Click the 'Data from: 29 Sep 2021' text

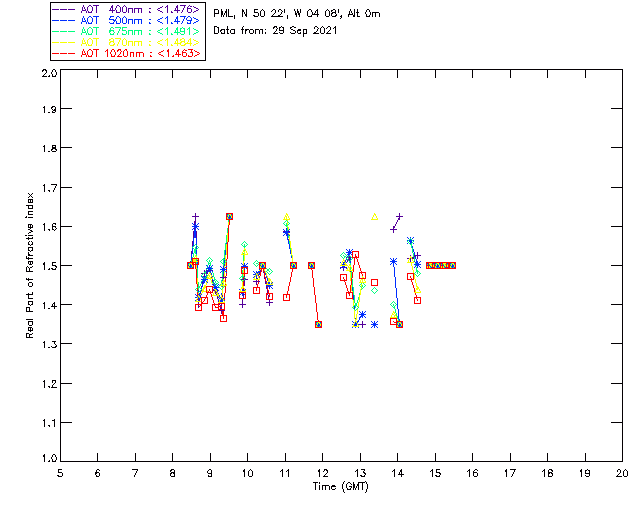pyautogui.click(x=276, y=31)
